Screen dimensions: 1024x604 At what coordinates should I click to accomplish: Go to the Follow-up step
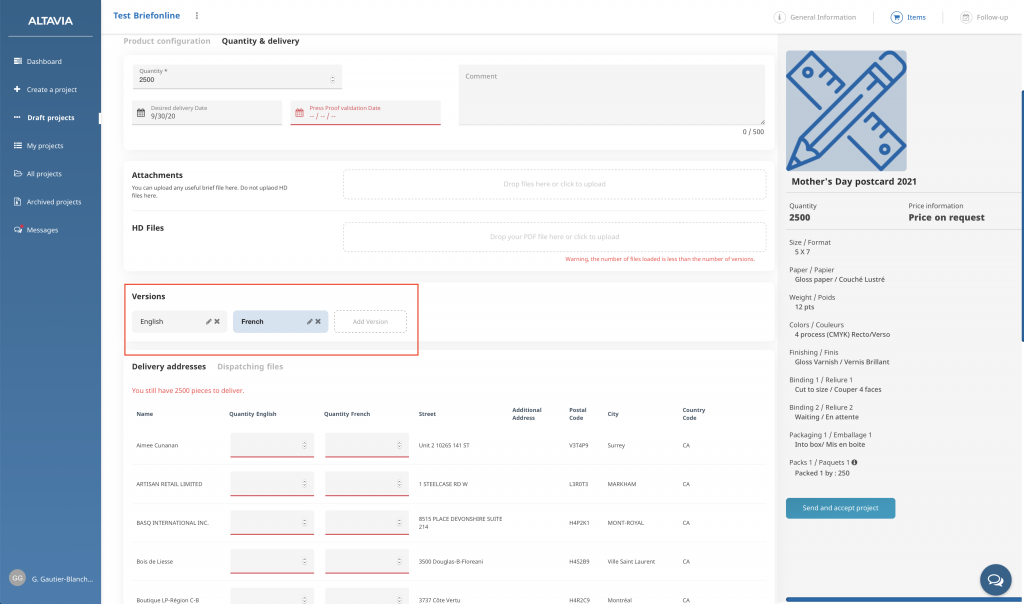tap(984, 17)
